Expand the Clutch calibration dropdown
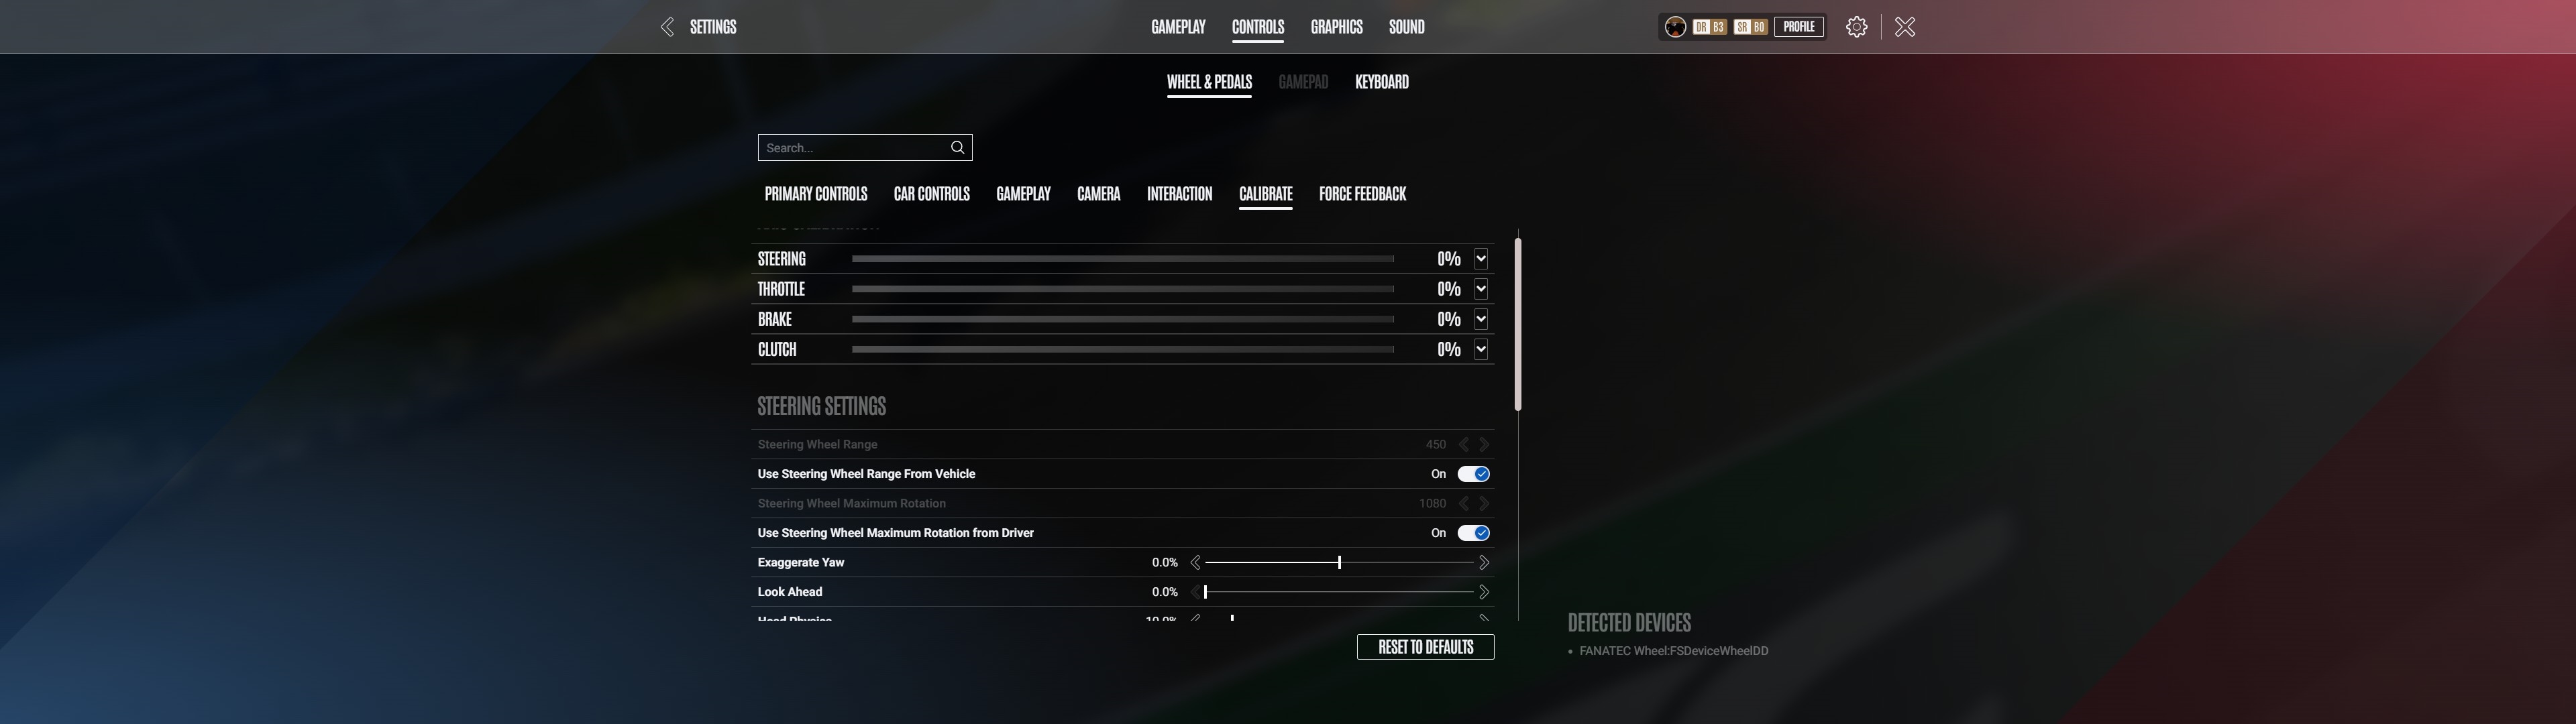The width and height of the screenshot is (2576, 724). pos(1481,349)
